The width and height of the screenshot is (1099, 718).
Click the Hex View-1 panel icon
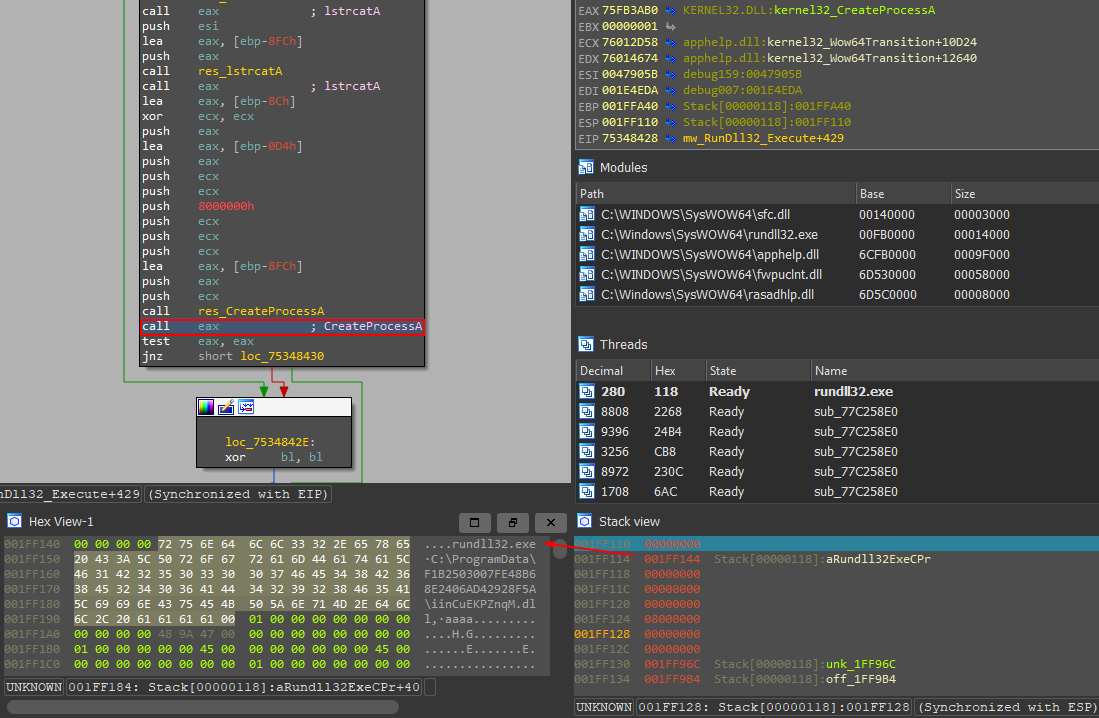point(14,521)
